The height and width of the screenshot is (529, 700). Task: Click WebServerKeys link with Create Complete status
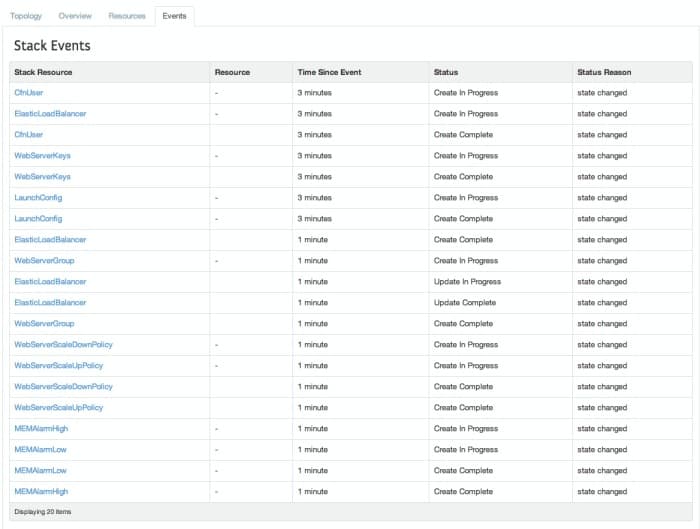click(42, 177)
